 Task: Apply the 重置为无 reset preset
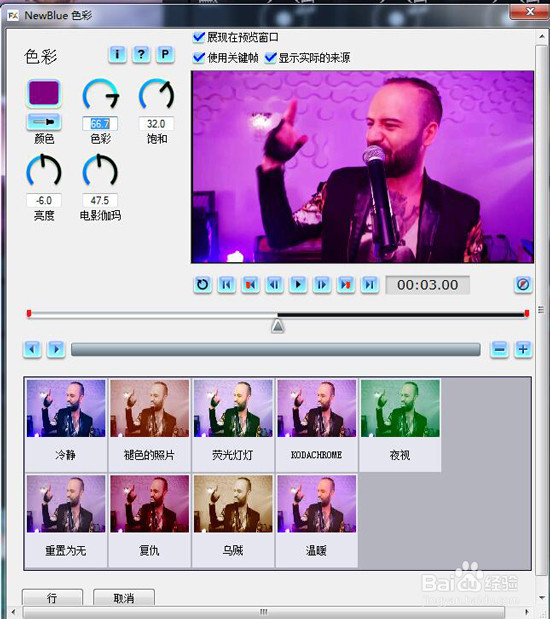tap(66, 520)
